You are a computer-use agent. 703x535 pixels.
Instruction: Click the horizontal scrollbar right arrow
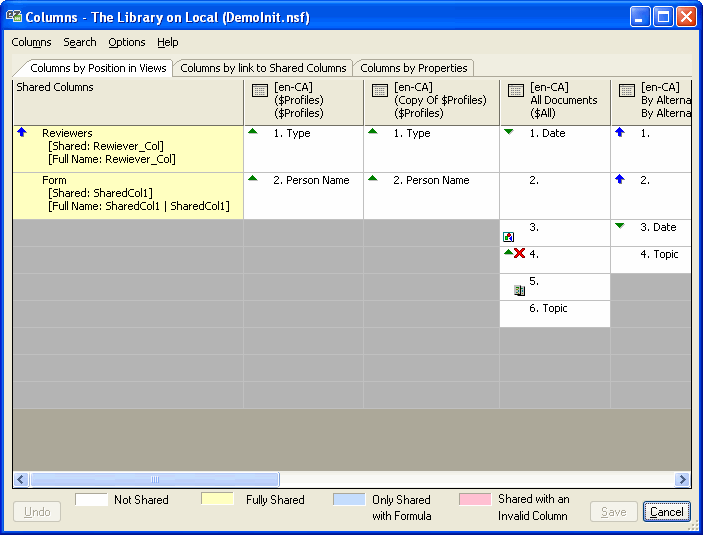(x=683, y=480)
